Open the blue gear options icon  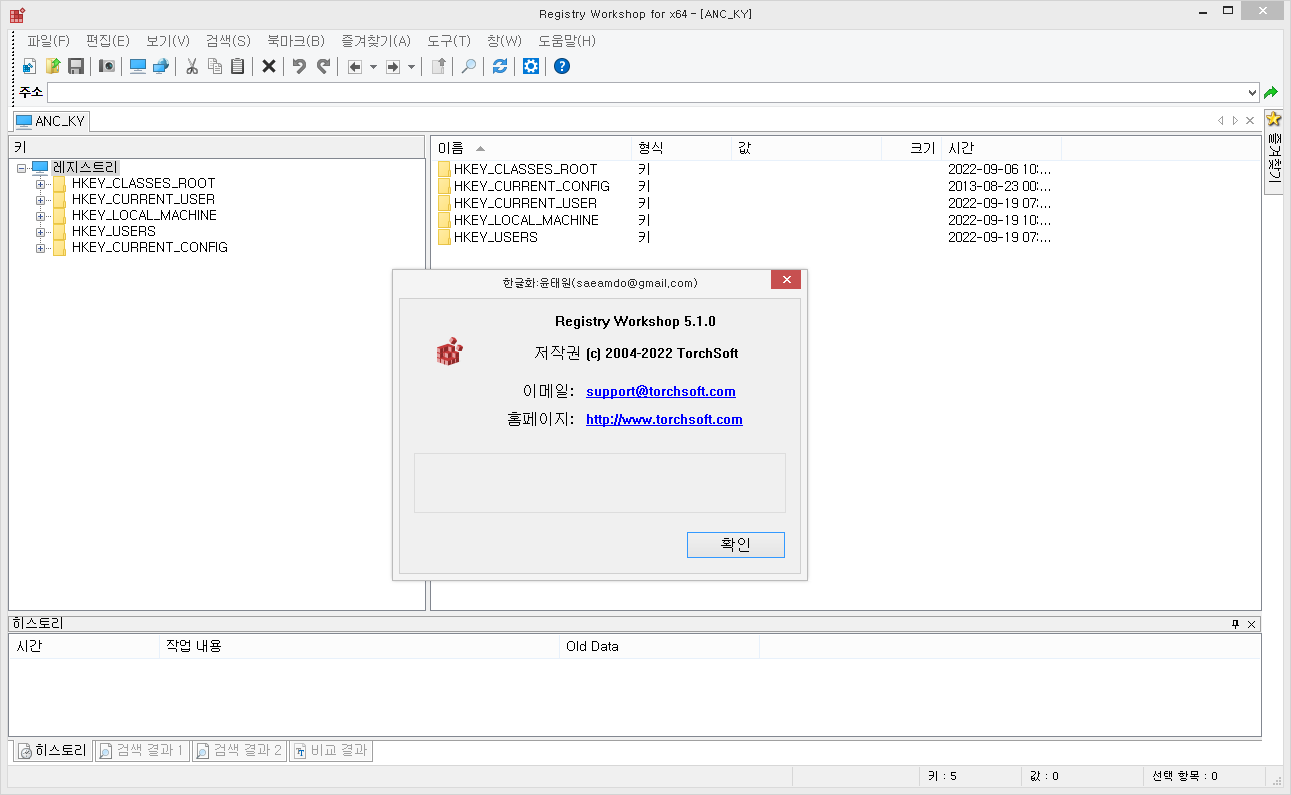click(532, 66)
